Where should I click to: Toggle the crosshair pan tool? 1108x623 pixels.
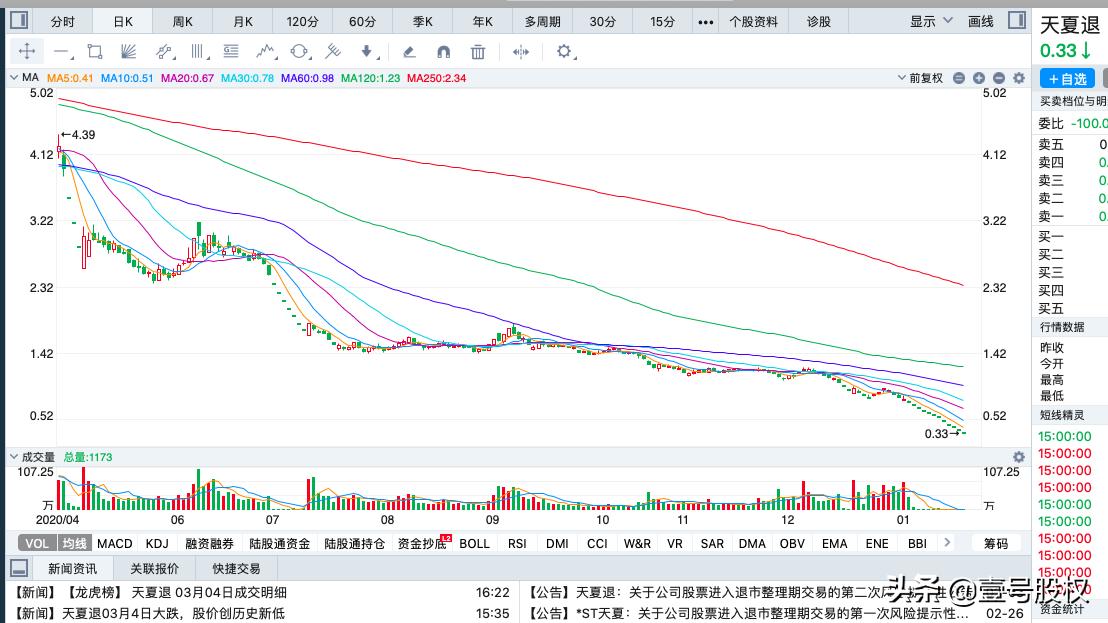point(26,53)
